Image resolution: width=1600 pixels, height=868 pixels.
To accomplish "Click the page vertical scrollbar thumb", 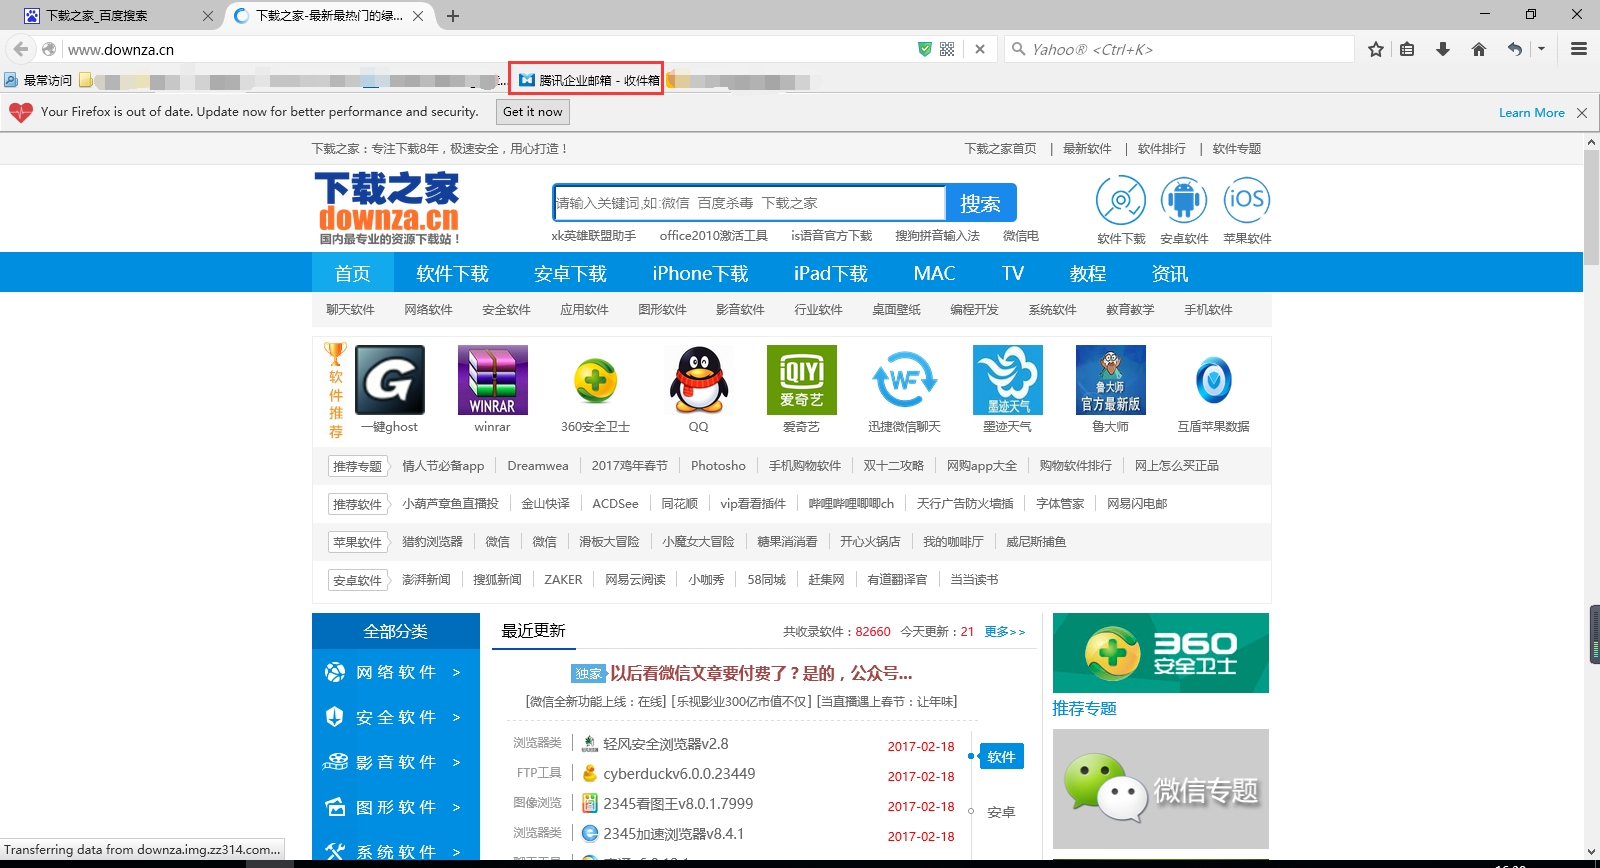I will (1591, 208).
